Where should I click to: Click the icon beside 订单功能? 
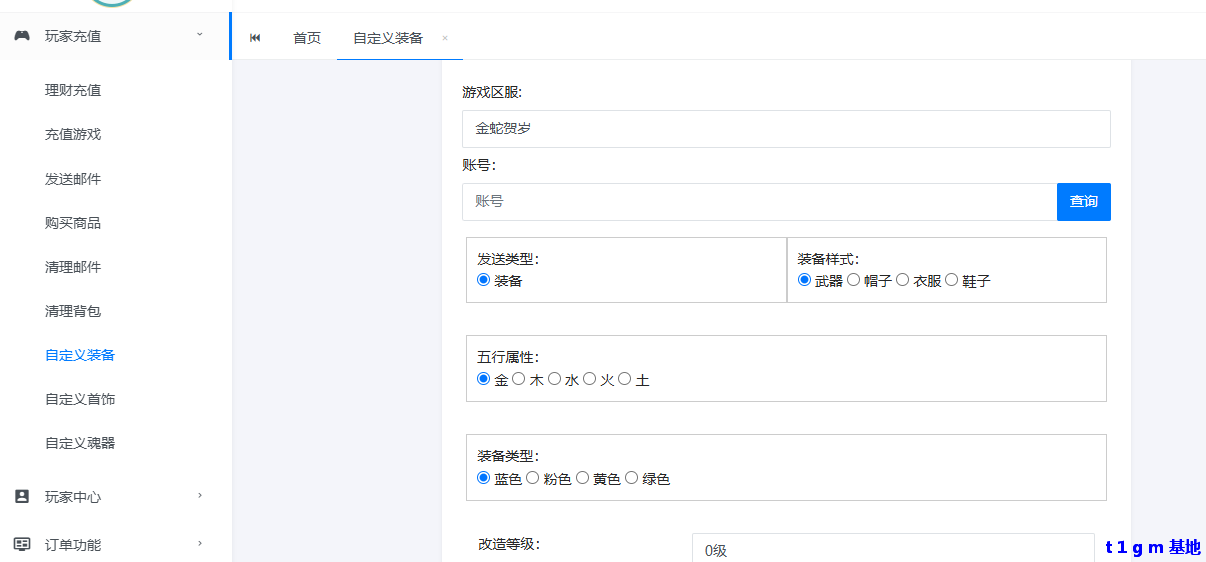pos(22,544)
